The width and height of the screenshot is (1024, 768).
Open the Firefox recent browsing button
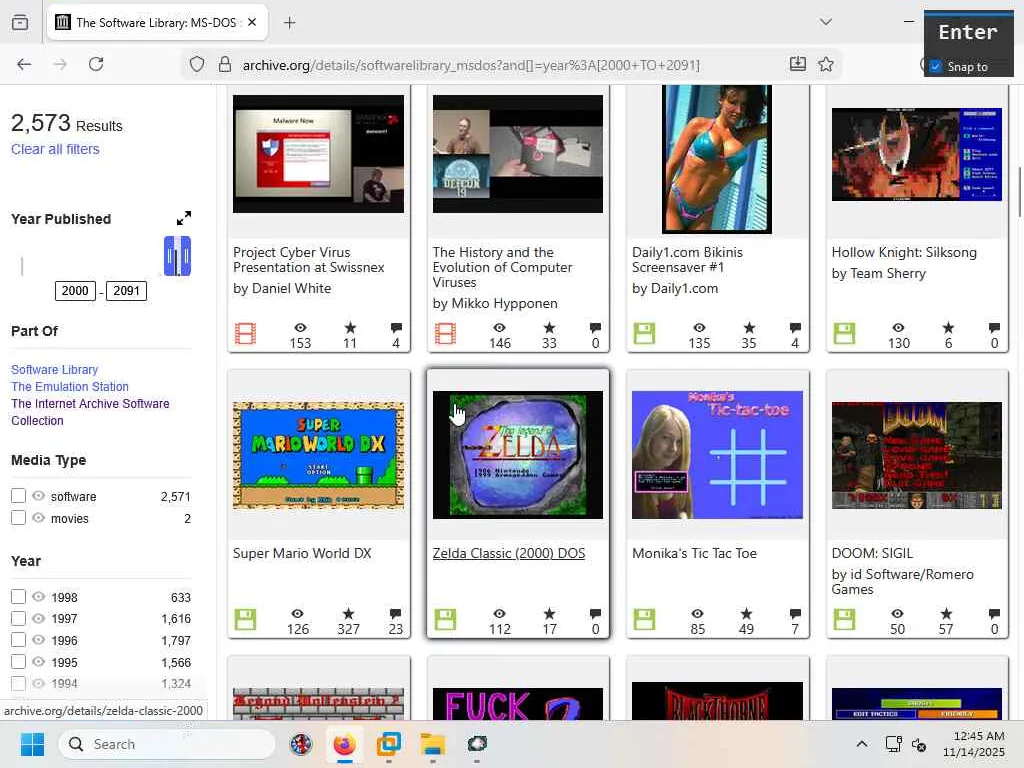(20, 22)
